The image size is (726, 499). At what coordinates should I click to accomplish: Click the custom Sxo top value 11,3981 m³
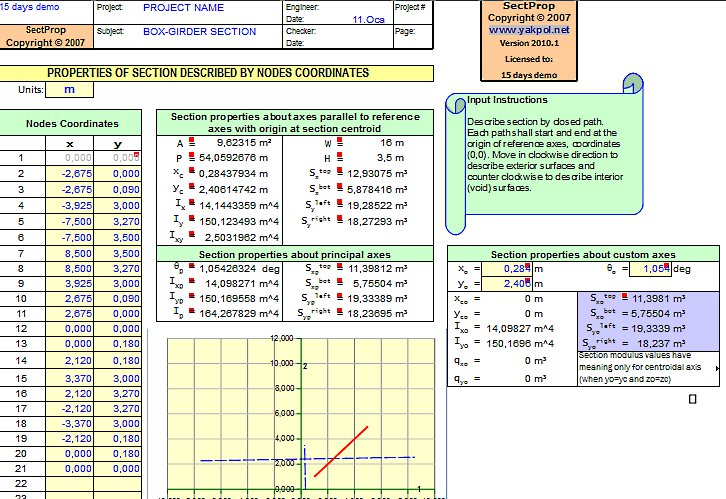pos(658,299)
